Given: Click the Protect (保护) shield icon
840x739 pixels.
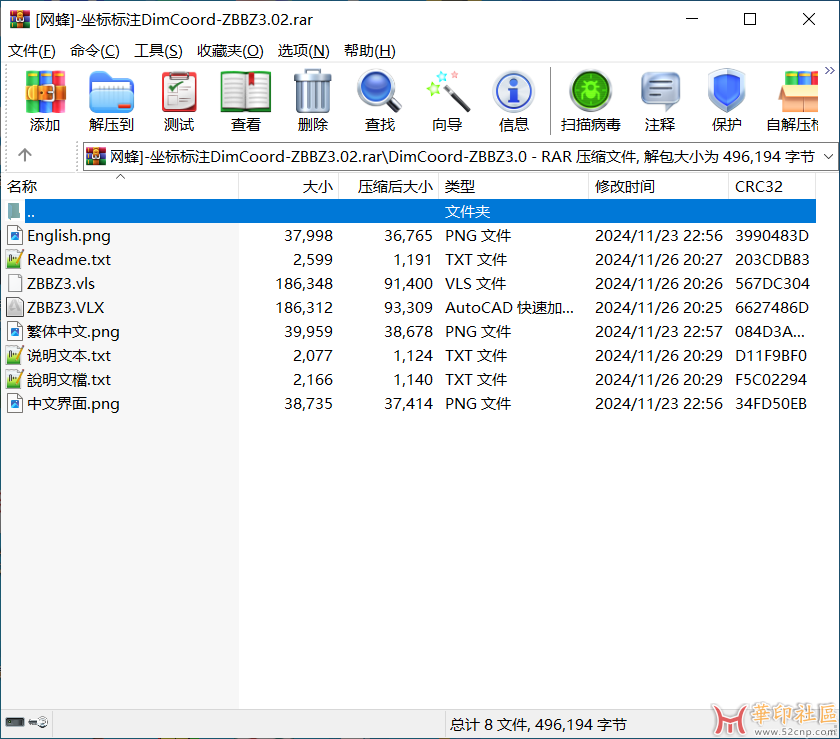Looking at the screenshot, I should coord(726,91).
